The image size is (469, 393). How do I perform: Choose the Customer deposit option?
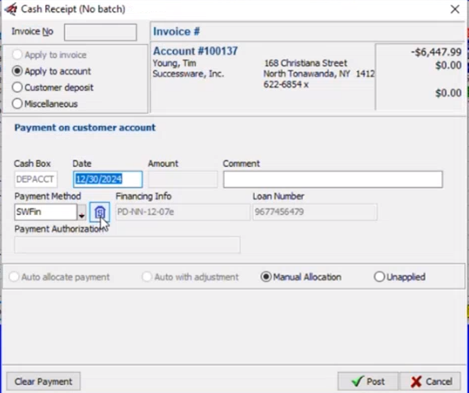(53, 87)
